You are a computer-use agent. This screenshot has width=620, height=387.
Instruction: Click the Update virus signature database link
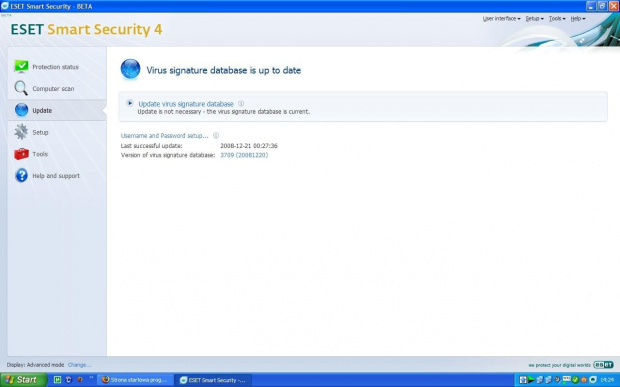tap(186, 104)
